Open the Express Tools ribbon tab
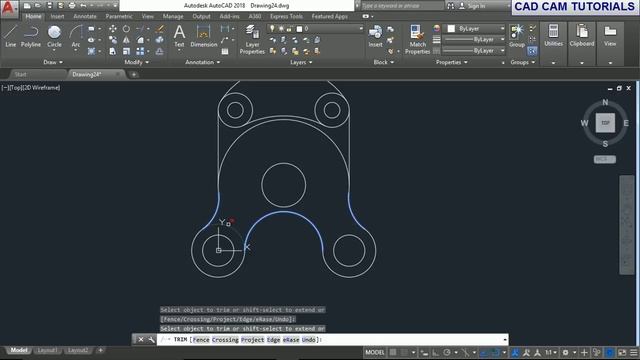640x360 pixels. tap(286, 16)
